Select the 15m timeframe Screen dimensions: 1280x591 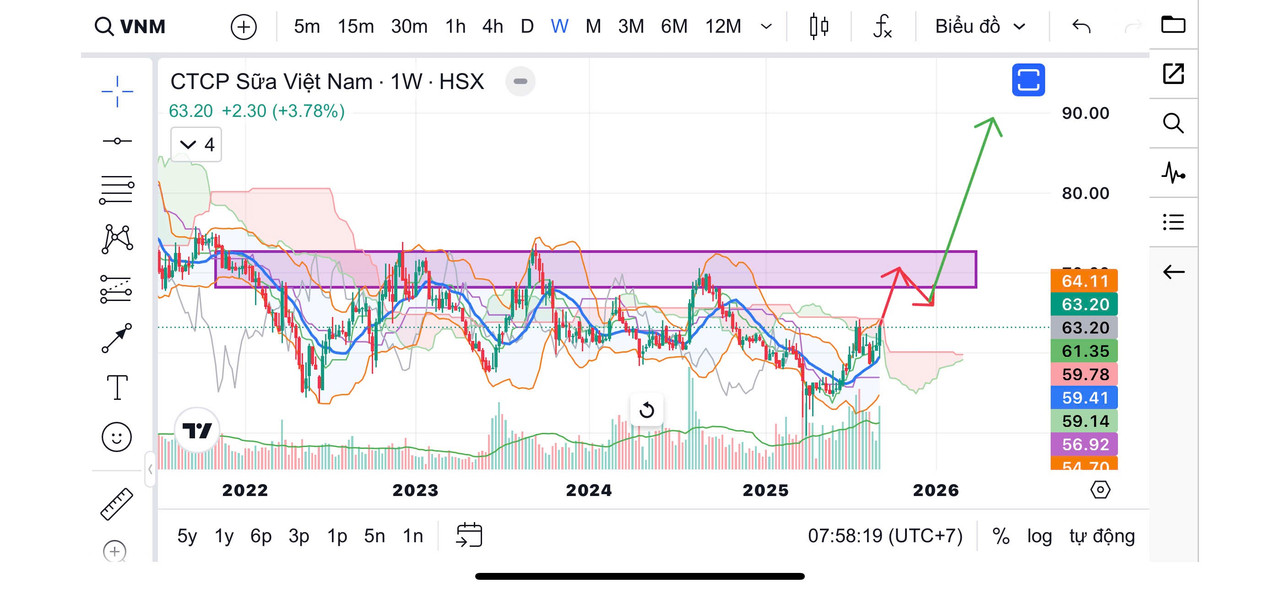pyautogui.click(x=355, y=27)
